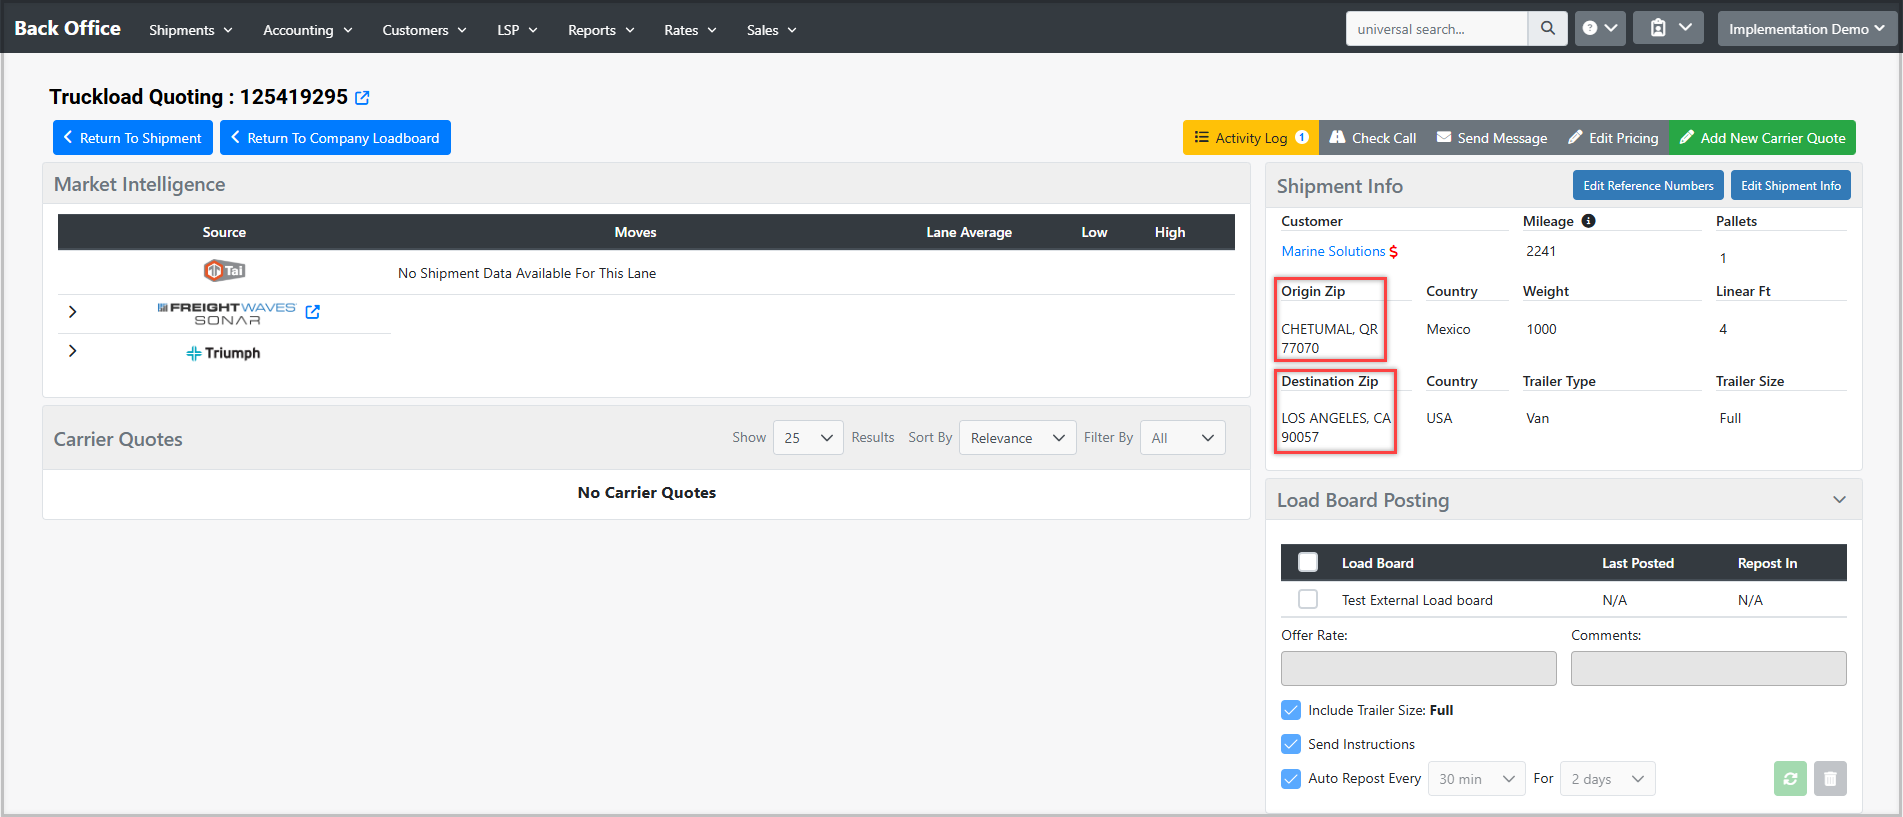Screen dimensions: 1903x817
Task: Open the Sort By Relevance dropdown
Action: [1017, 438]
